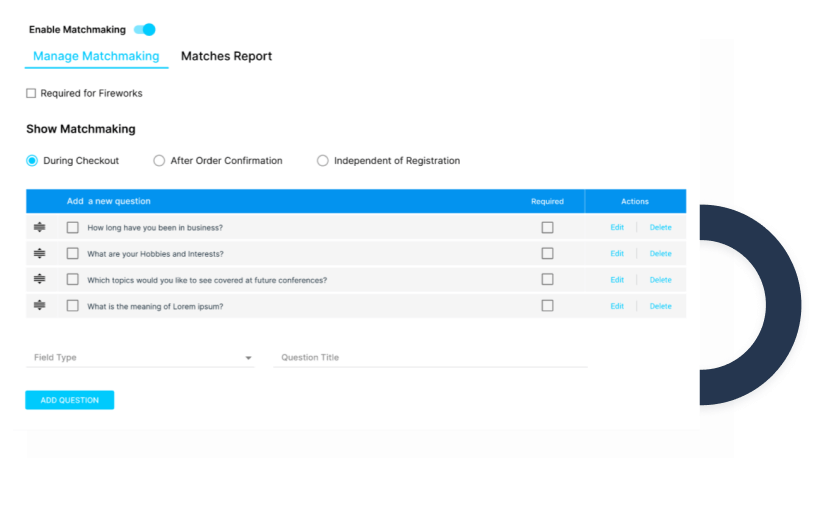Mark Hobbies and Interests question as required
The height and width of the screenshot is (506, 828).
547,254
